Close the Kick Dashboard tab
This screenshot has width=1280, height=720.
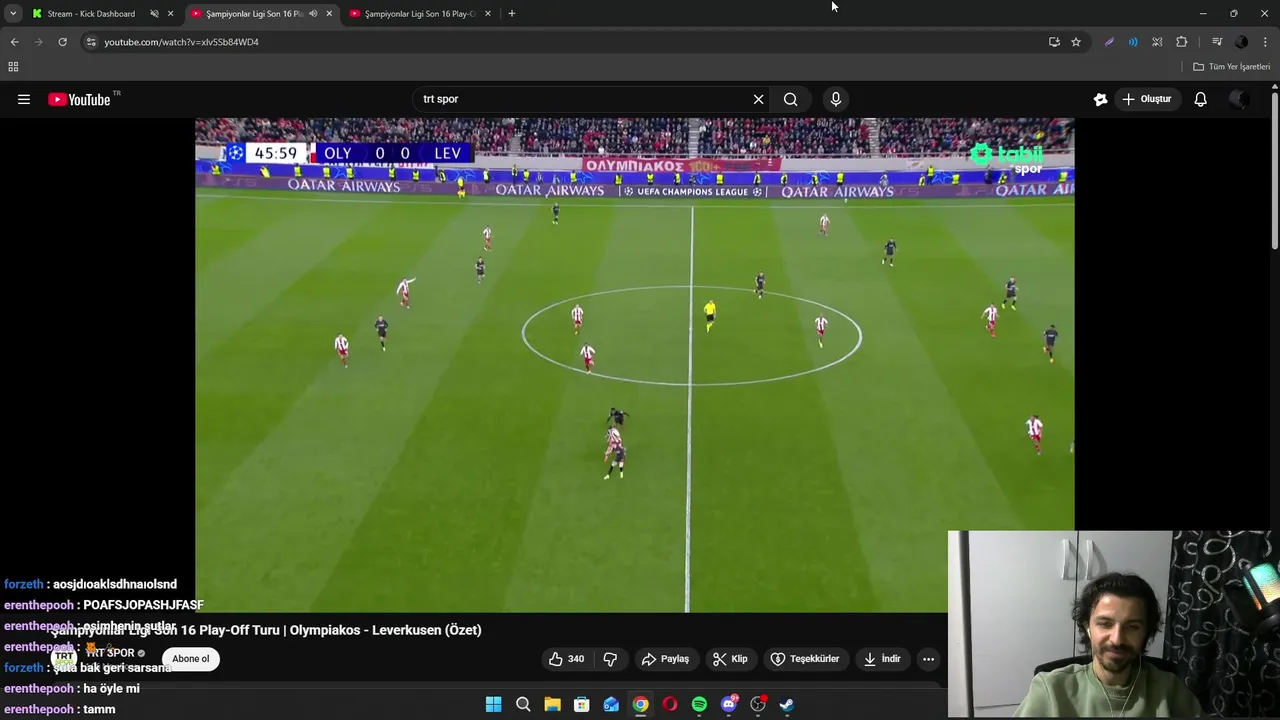pos(170,14)
